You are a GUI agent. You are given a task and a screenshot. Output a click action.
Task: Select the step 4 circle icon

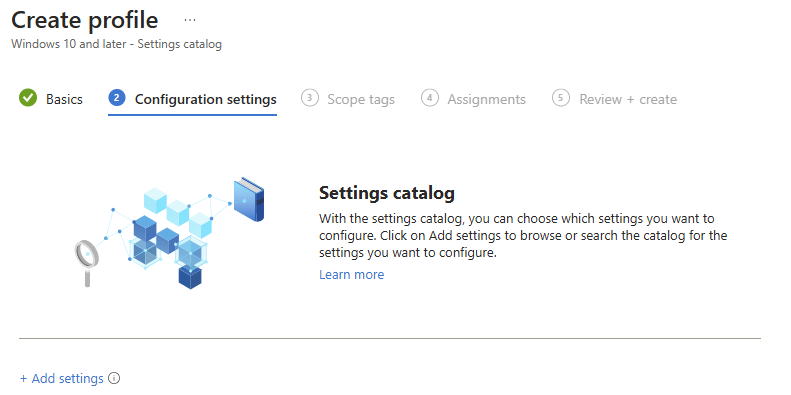coord(429,98)
